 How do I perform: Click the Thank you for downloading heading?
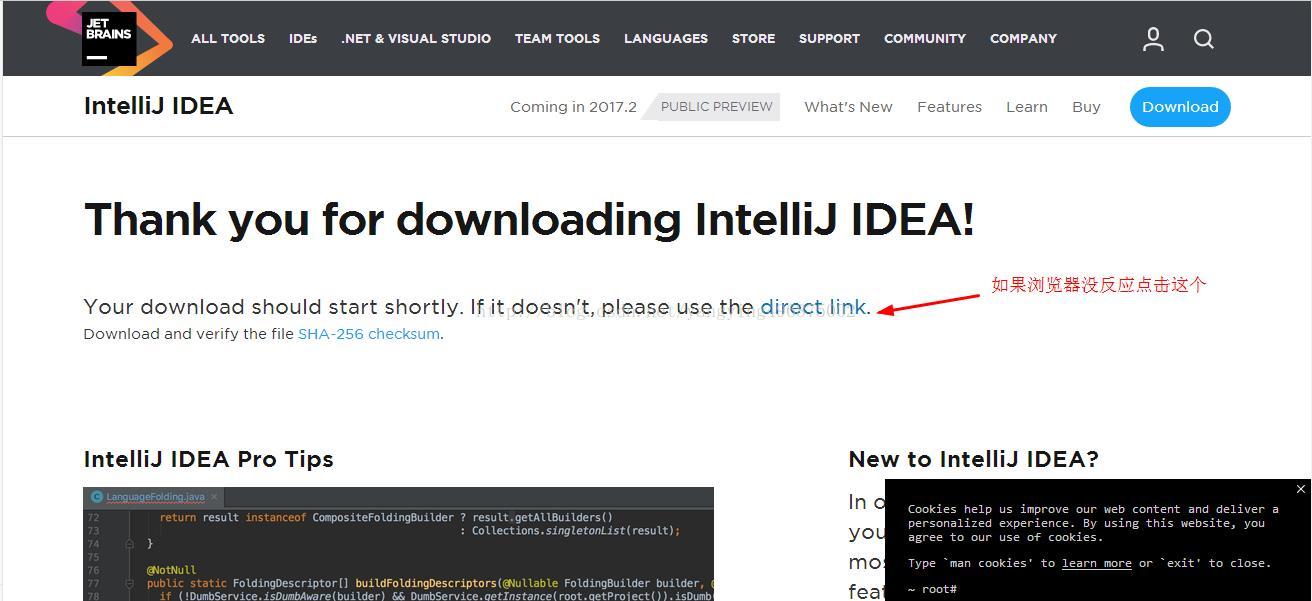click(x=529, y=220)
